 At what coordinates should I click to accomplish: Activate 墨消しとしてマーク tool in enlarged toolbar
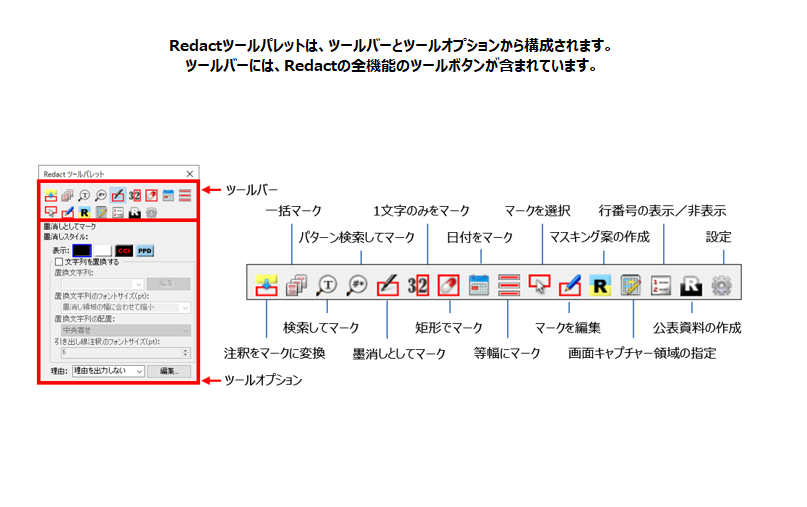click(x=388, y=285)
